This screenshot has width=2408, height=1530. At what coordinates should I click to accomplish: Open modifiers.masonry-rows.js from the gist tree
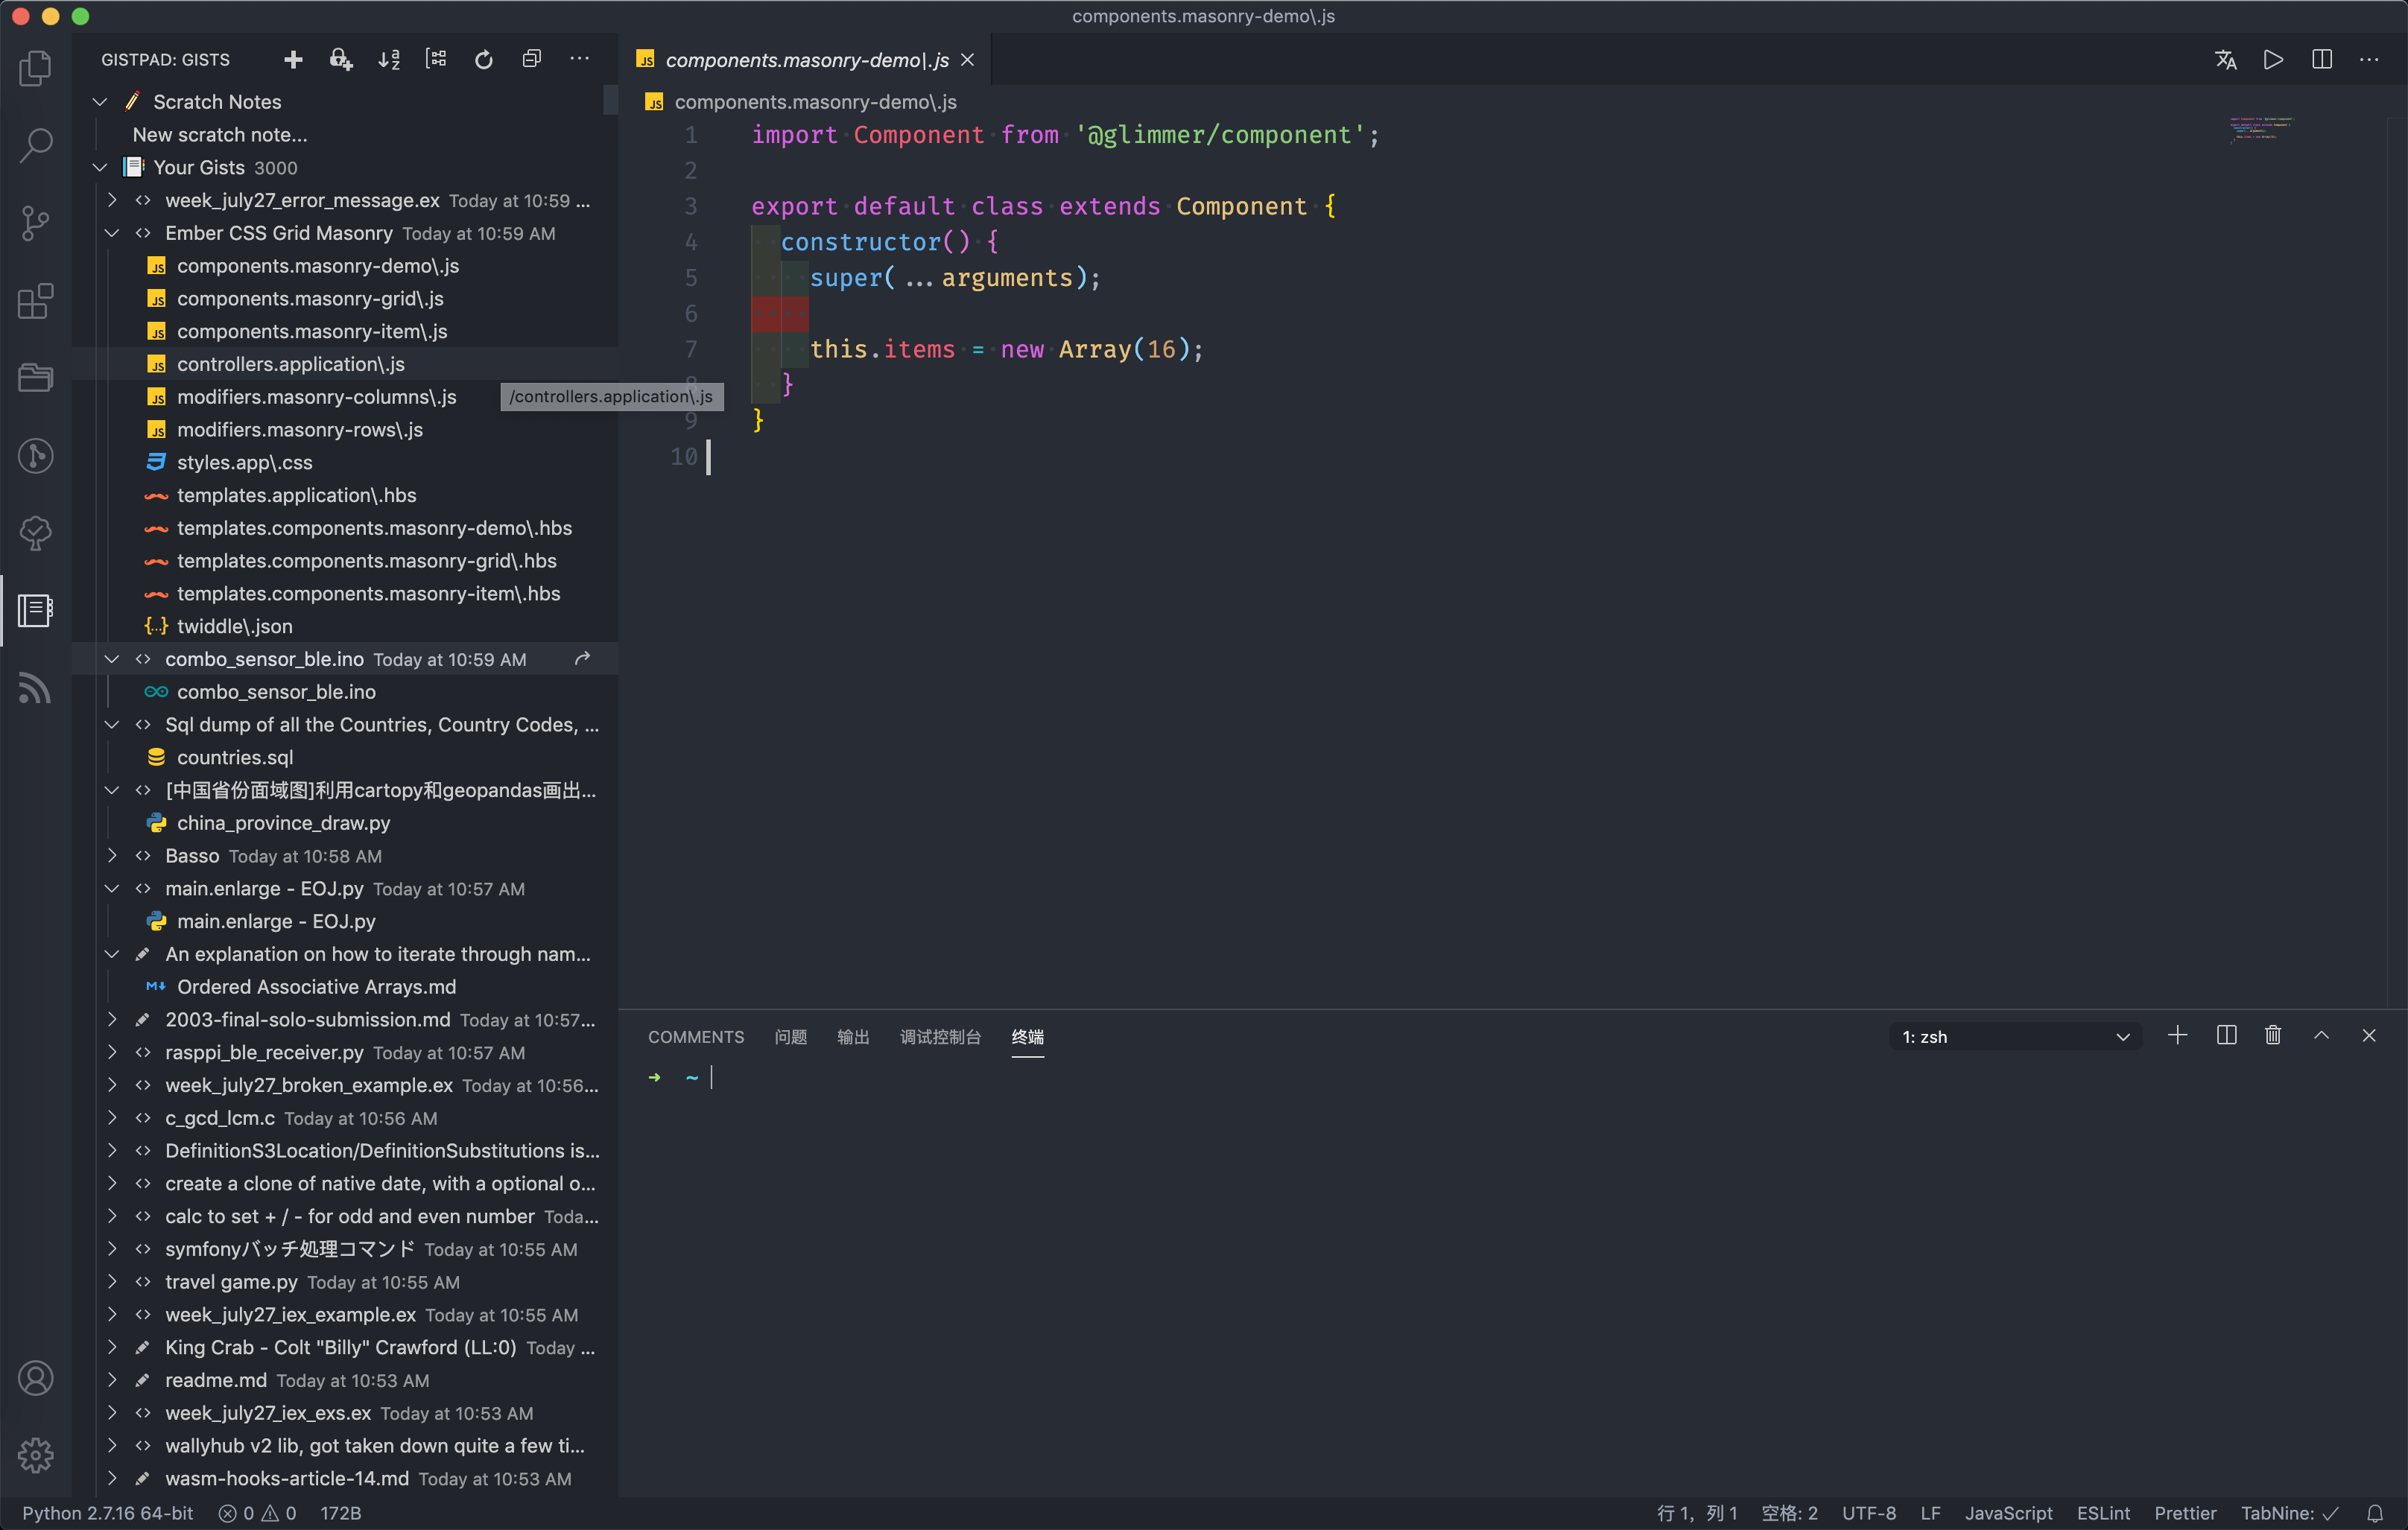pos(300,429)
